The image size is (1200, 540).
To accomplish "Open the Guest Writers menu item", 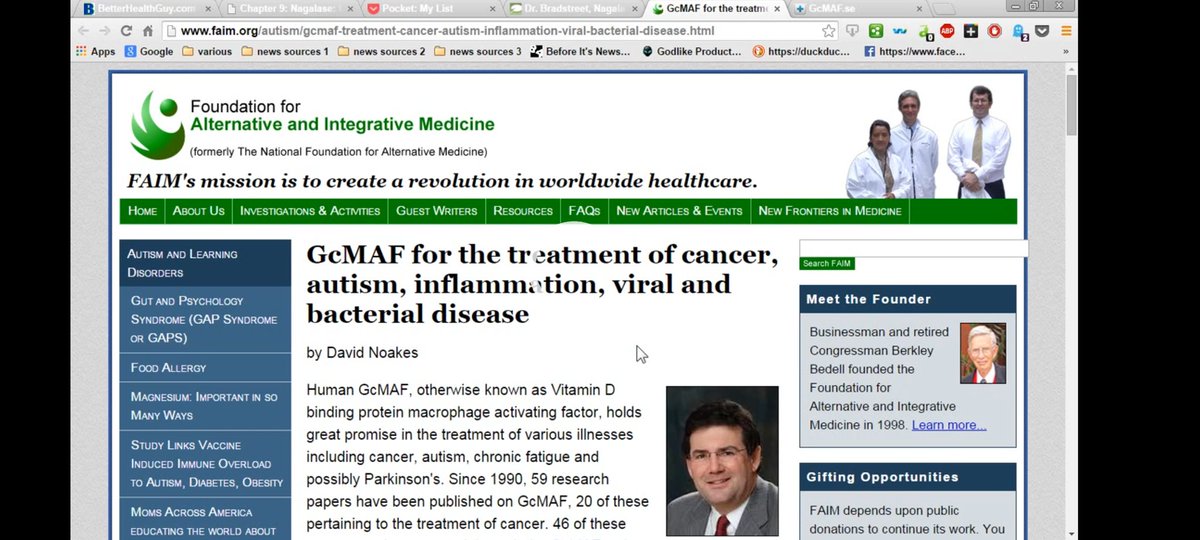I will pos(436,211).
